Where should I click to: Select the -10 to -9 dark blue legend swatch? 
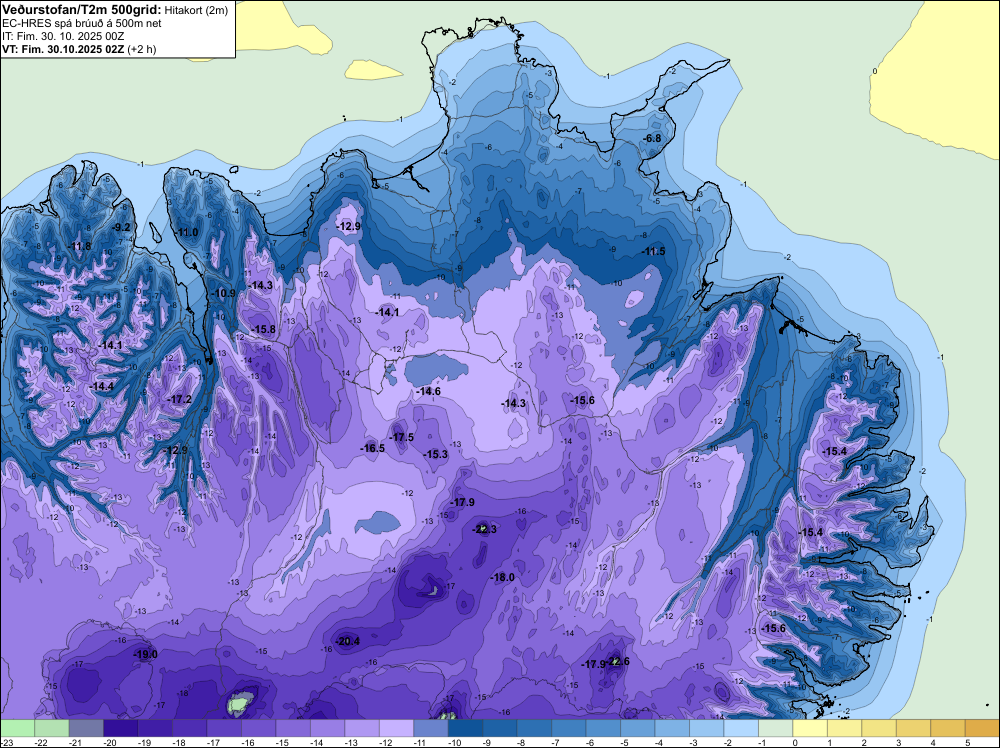[465, 728]
